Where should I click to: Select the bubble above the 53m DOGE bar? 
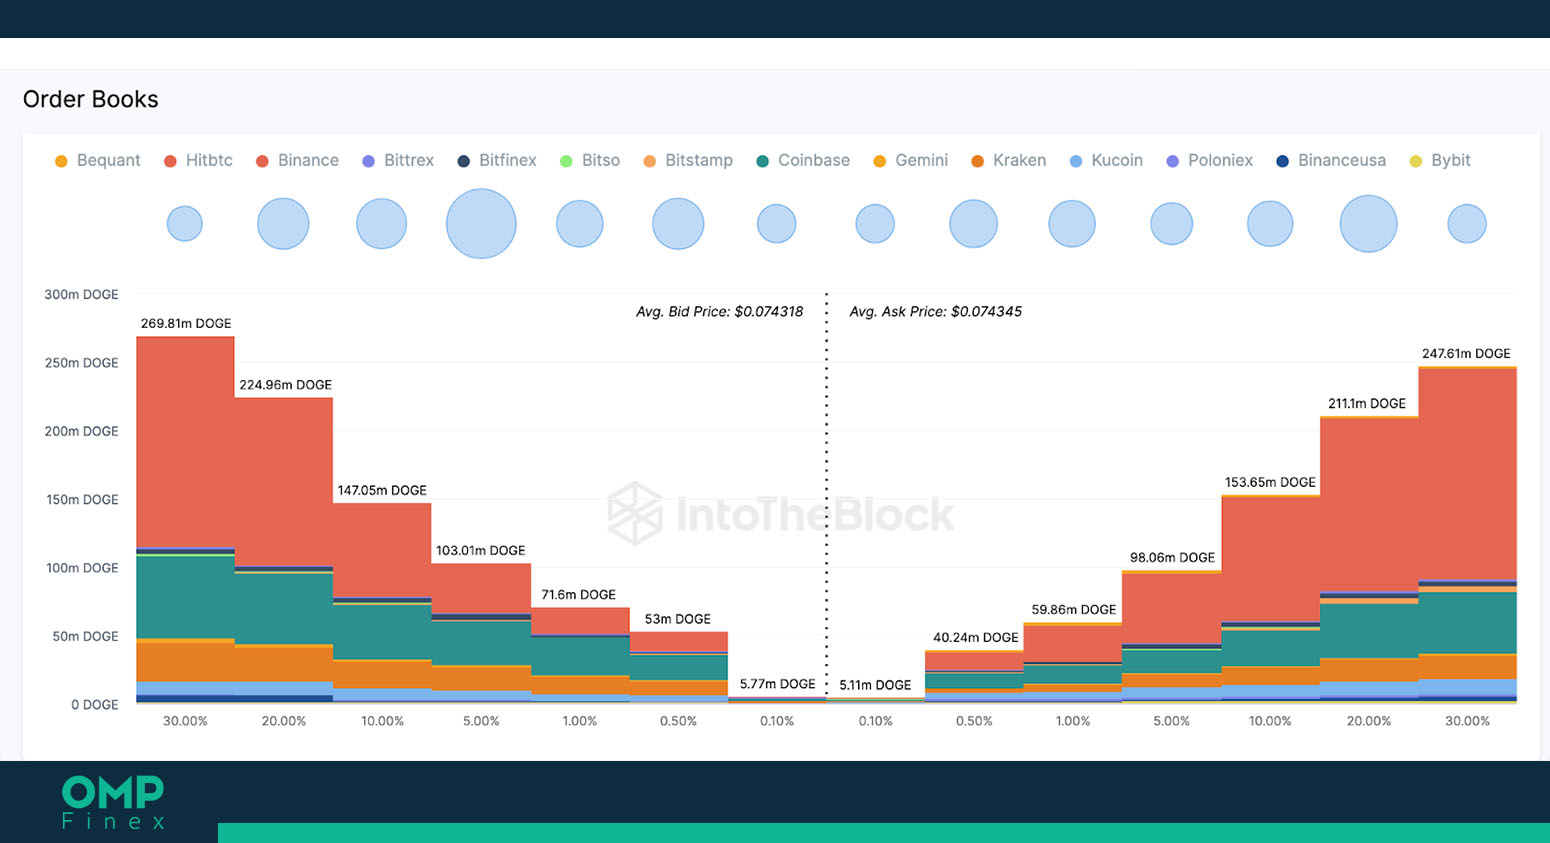tap(678, 223)
